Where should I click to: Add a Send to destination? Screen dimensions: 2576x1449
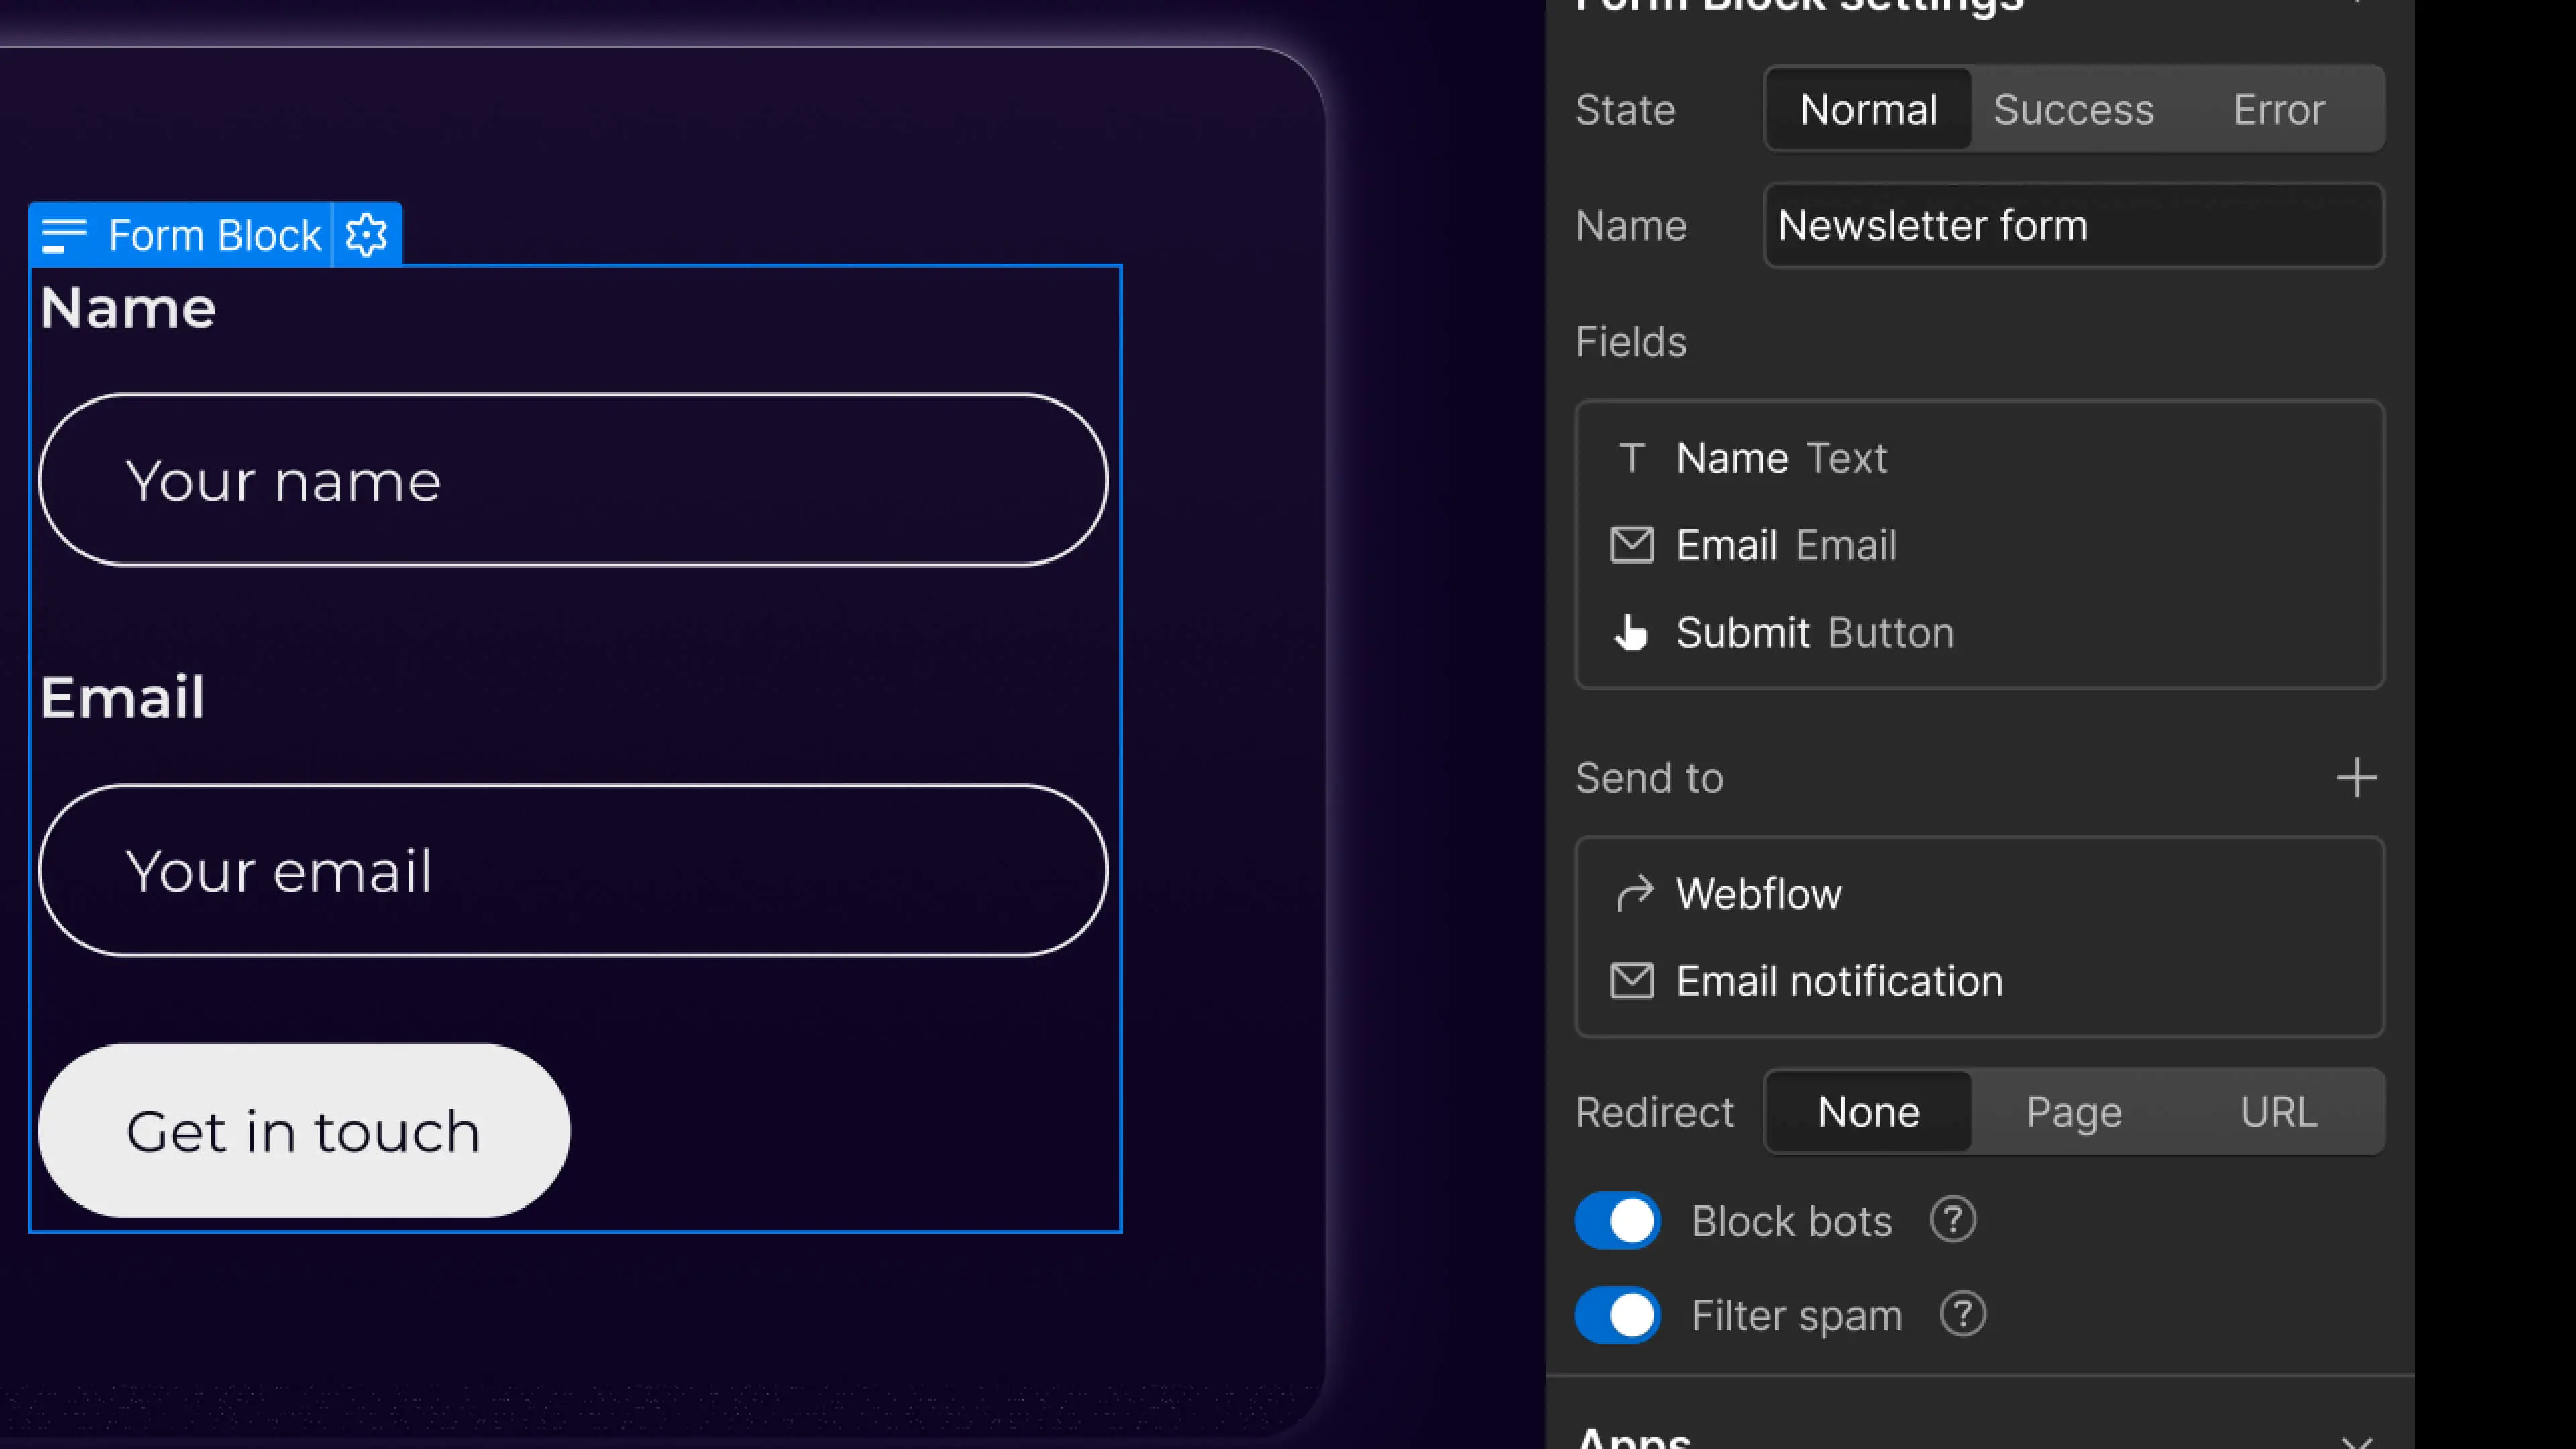tap(2356, 777)
